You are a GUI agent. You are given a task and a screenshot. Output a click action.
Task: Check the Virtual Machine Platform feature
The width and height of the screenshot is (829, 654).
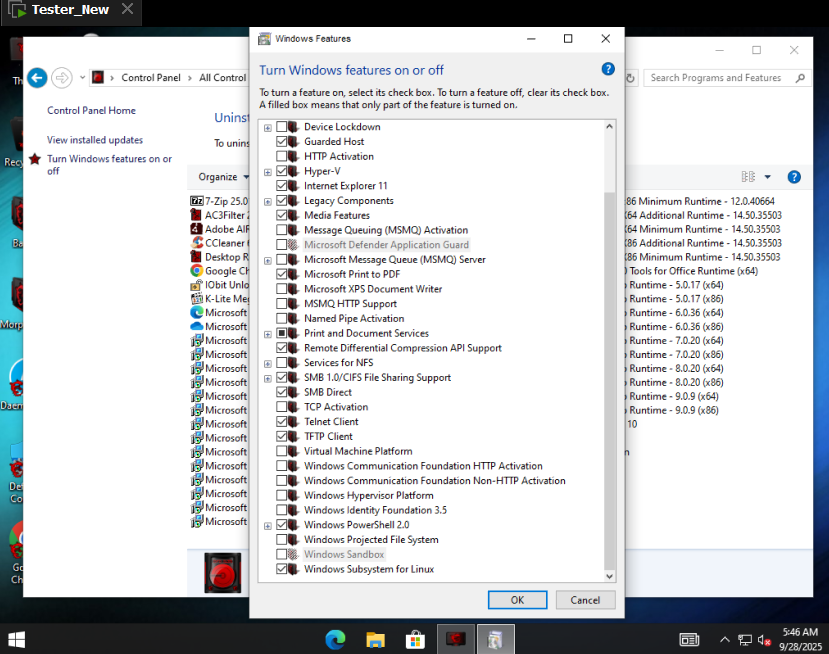281,451
